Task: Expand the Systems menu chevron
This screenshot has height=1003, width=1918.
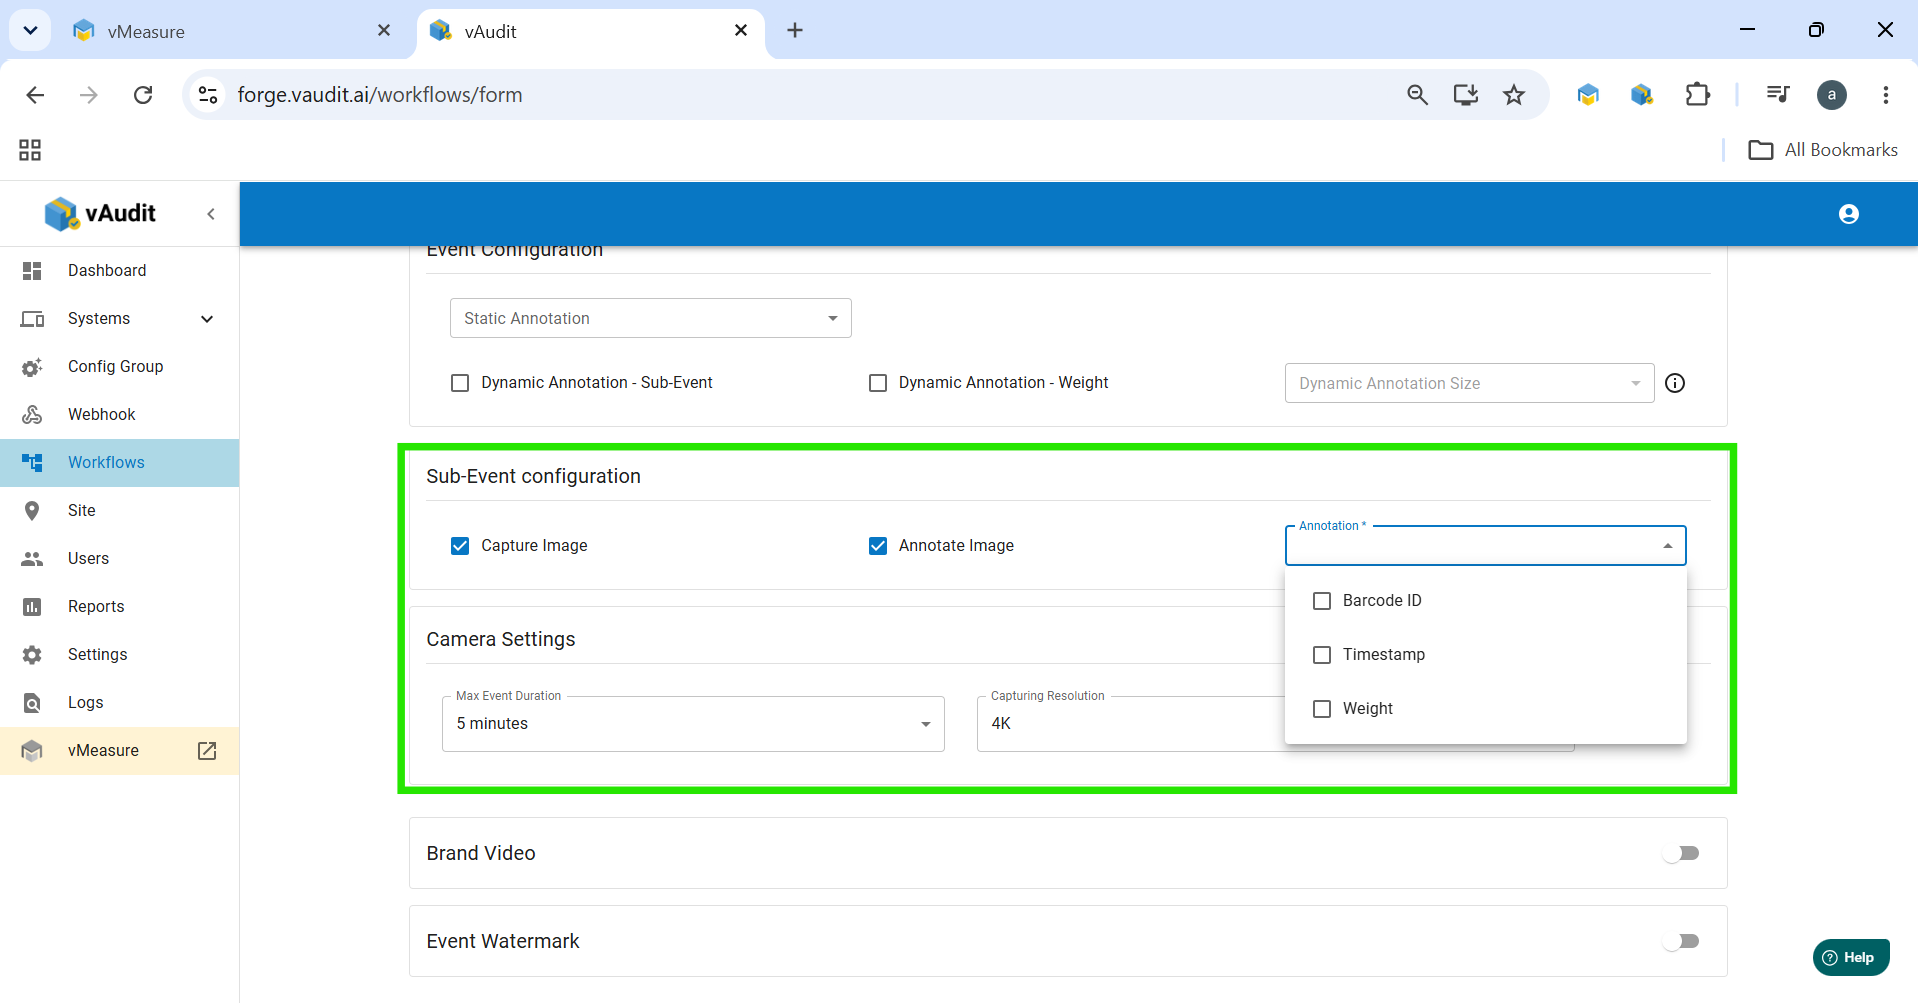Action: (207, 319)
